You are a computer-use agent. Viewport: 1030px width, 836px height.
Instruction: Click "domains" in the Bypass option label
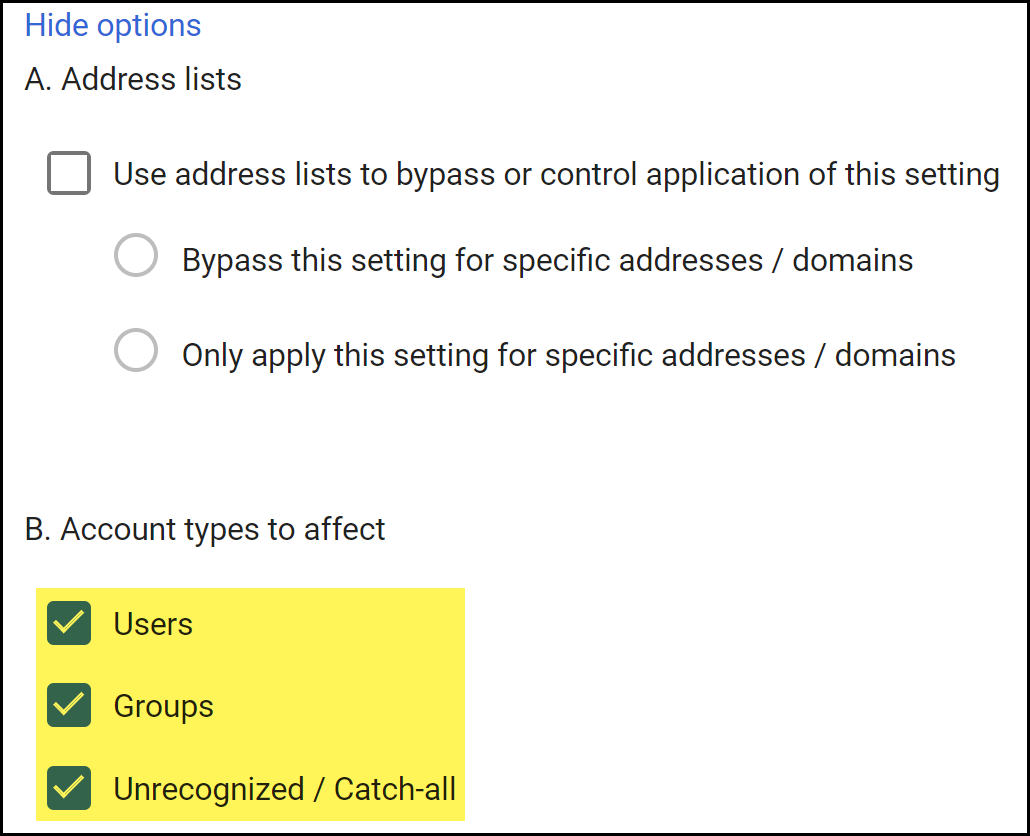pos(852,261)
